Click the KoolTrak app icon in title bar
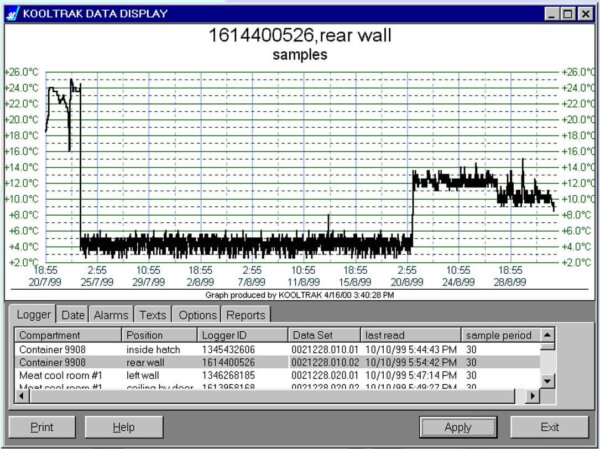The image size is (600, 449). 13,14
